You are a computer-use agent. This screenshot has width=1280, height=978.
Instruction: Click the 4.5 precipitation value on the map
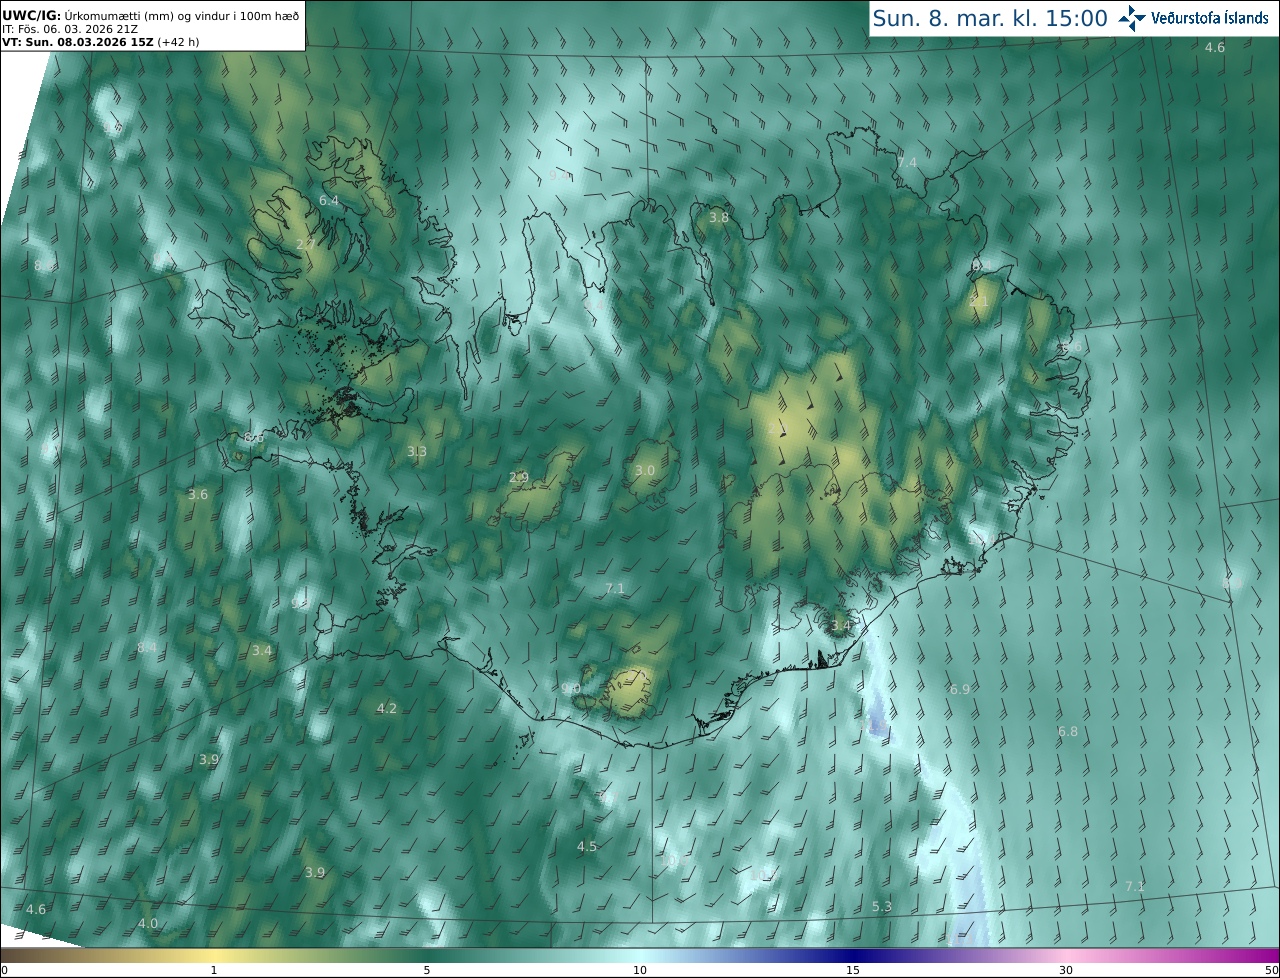(587, 846)
